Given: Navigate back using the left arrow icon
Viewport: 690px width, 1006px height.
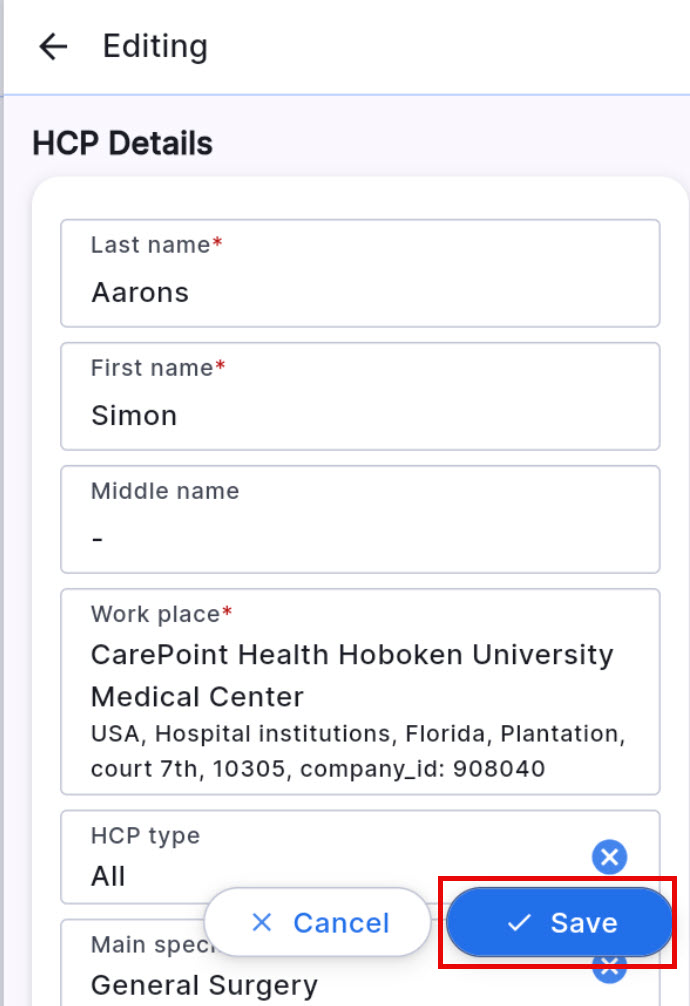Looking at the screenshot, I should [x=50, y=46].
